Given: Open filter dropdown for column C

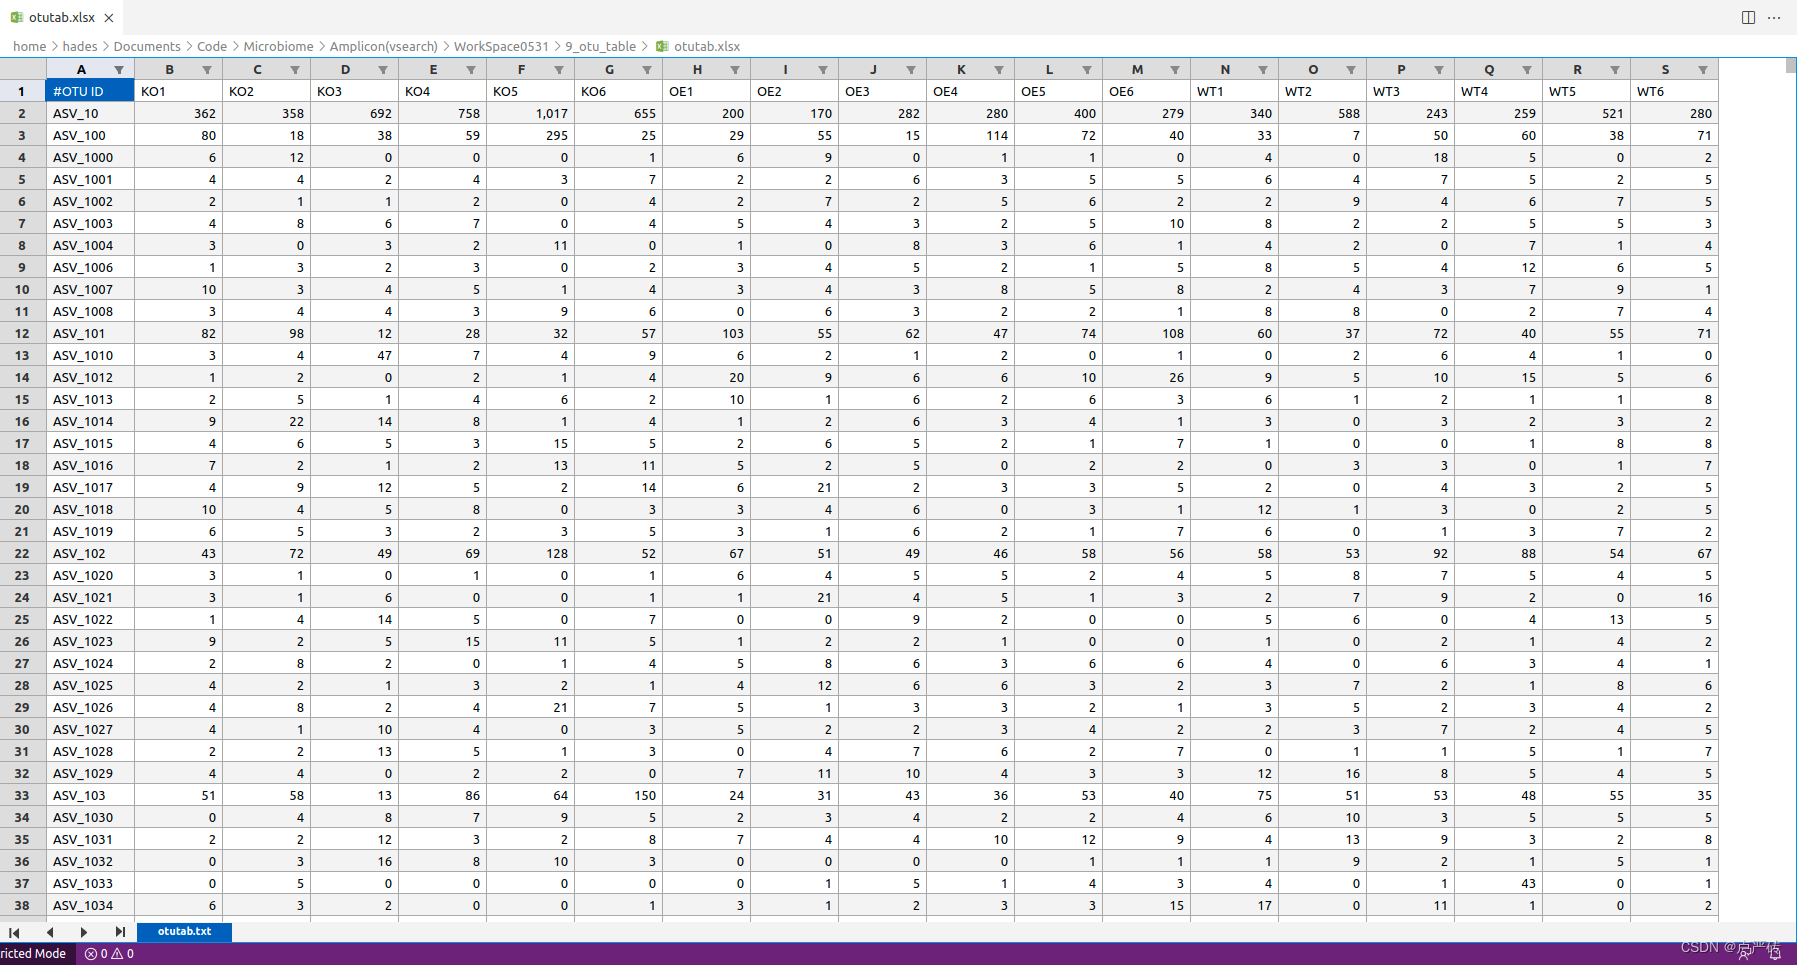Looking at the screenshot, I should click(x=295, y=70).
